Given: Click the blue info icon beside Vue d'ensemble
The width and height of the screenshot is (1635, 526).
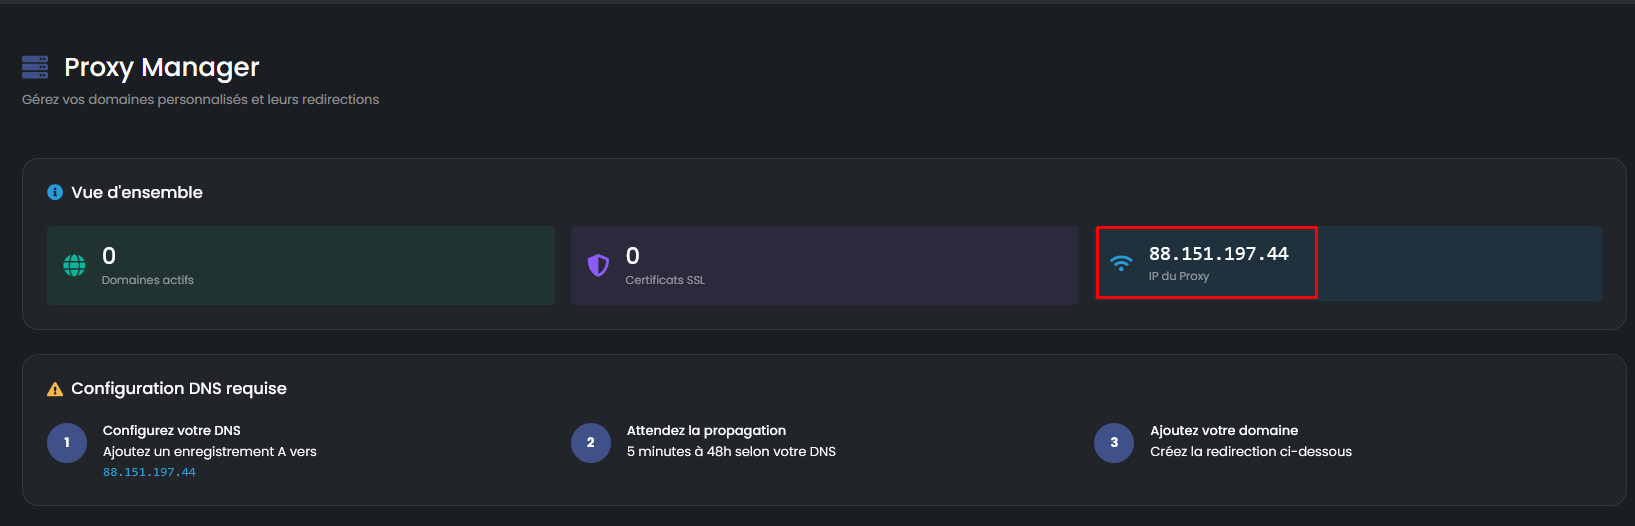Looking at the screenshot, I should 55,192.
